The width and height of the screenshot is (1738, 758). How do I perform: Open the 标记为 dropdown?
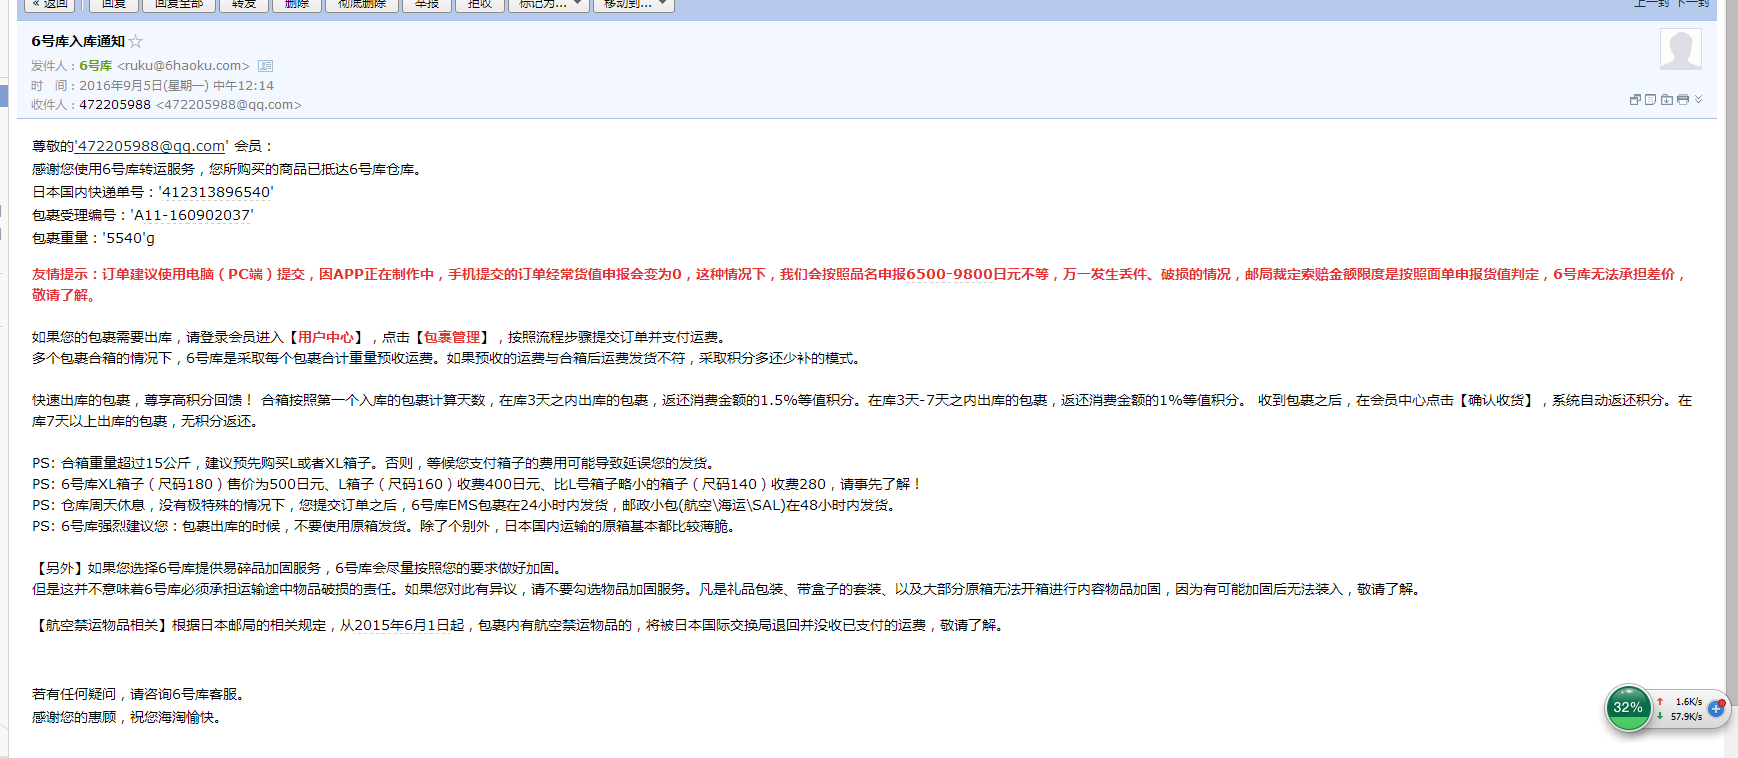[549, 4]
